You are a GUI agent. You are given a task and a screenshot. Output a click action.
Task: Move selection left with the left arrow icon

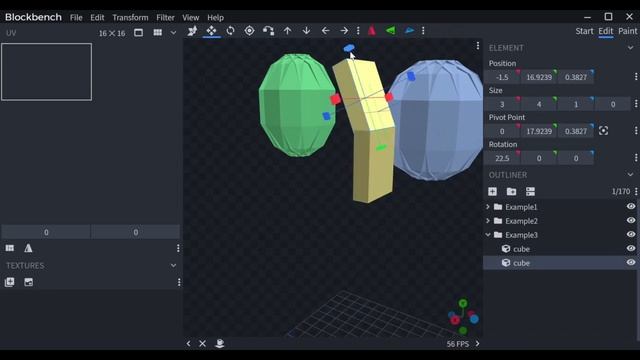[x=325, y=31]
